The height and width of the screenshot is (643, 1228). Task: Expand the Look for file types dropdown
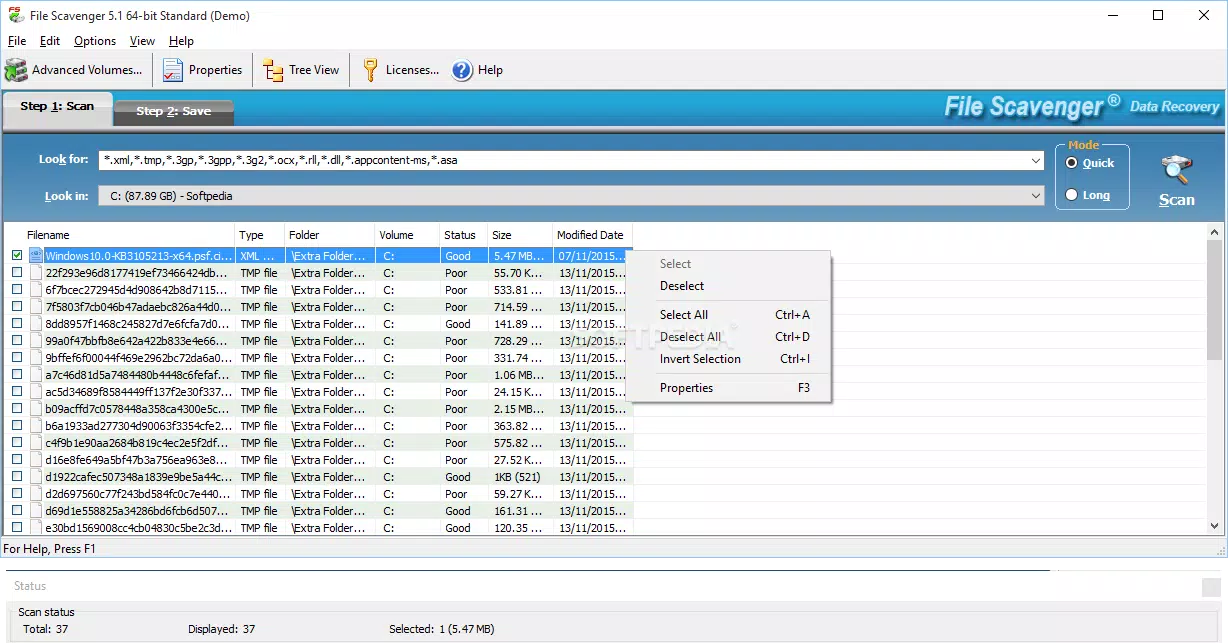(x=1036, y=160)
